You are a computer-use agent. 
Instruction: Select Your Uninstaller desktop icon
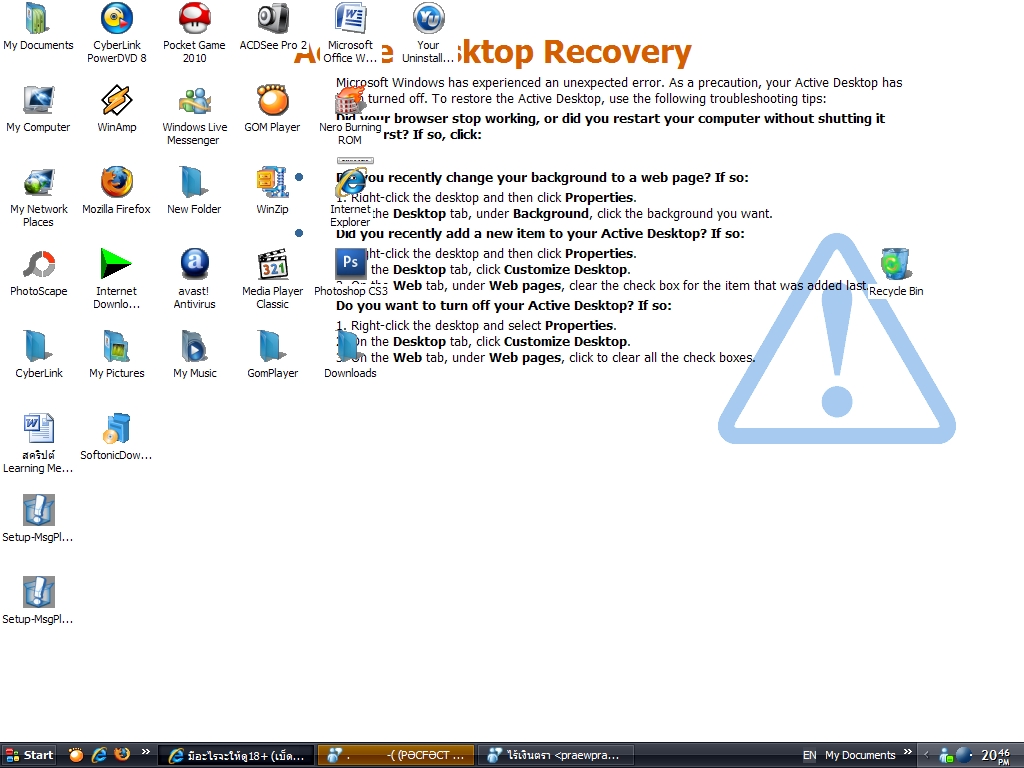pyautogui.click(x=428, y=33)
